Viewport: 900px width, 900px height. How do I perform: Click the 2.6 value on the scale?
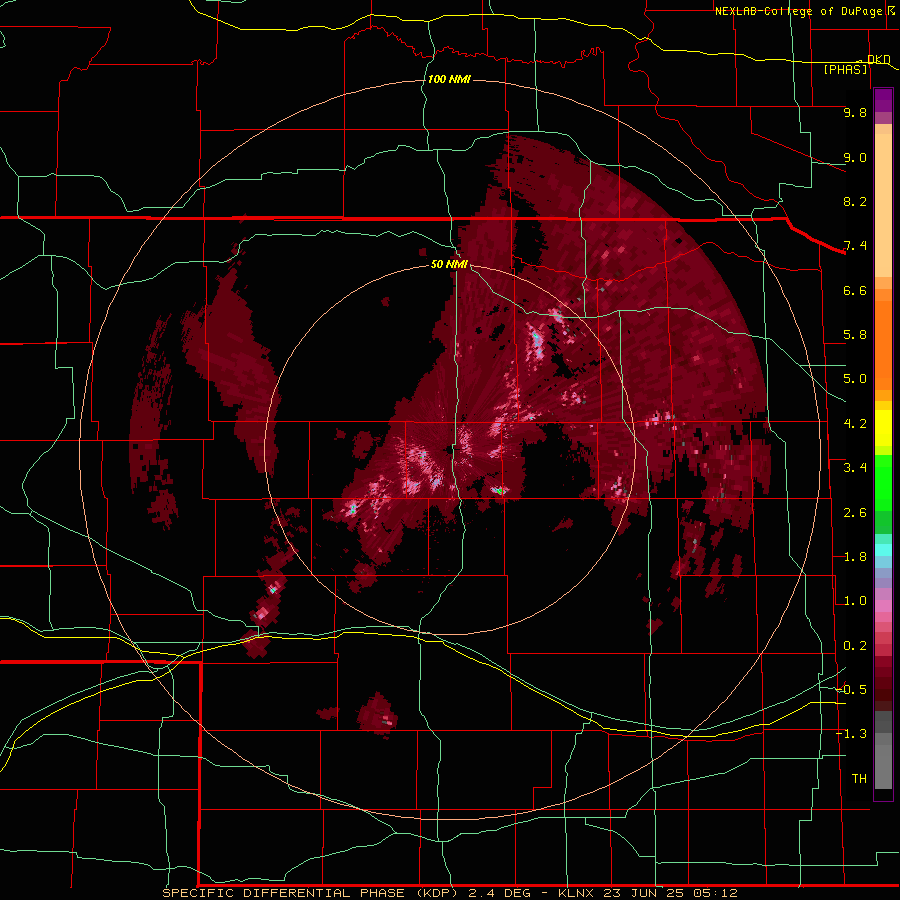point(855,513)
